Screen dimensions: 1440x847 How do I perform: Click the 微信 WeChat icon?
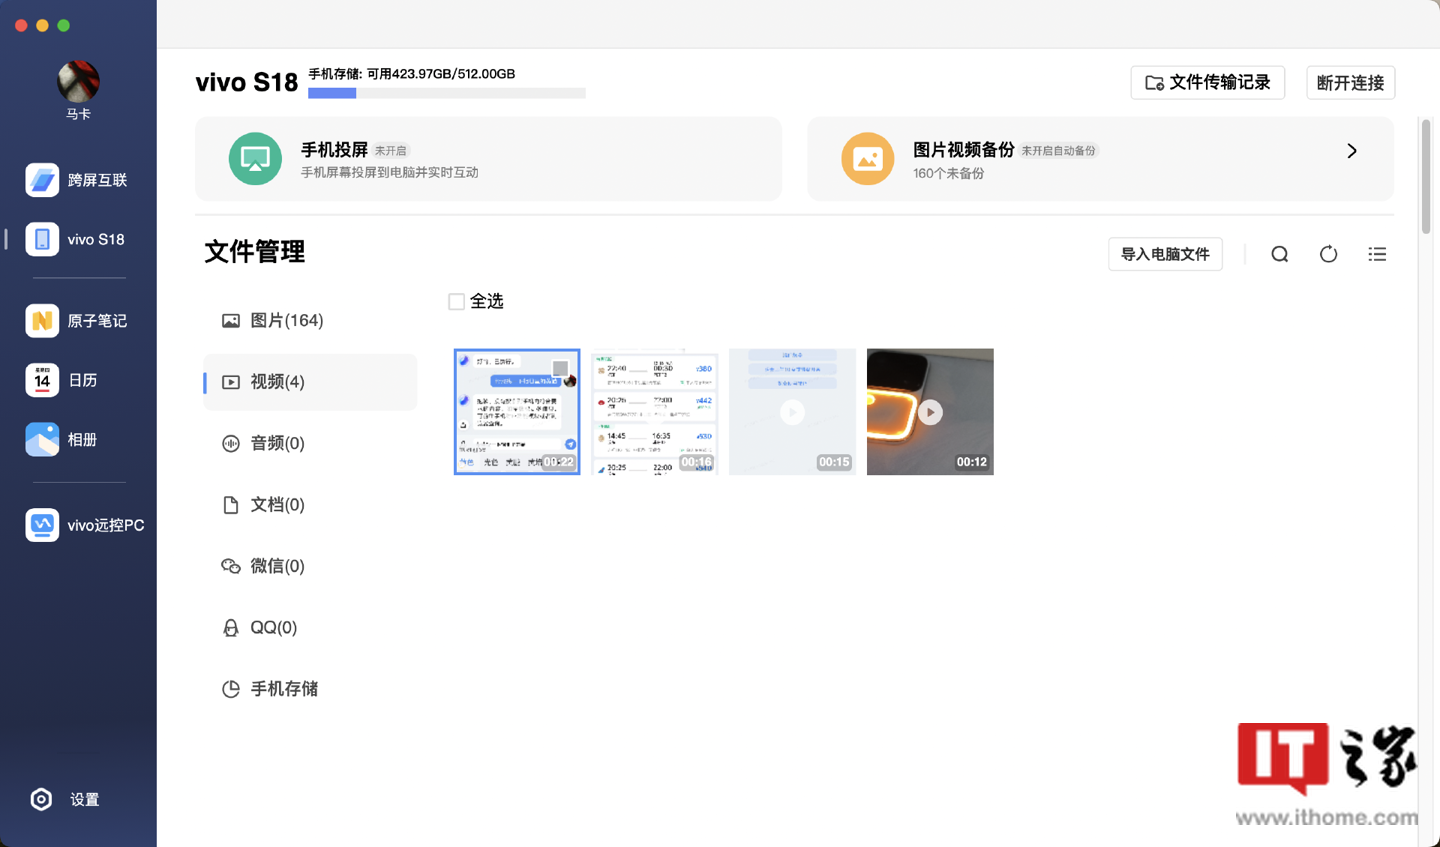point(231,566)
